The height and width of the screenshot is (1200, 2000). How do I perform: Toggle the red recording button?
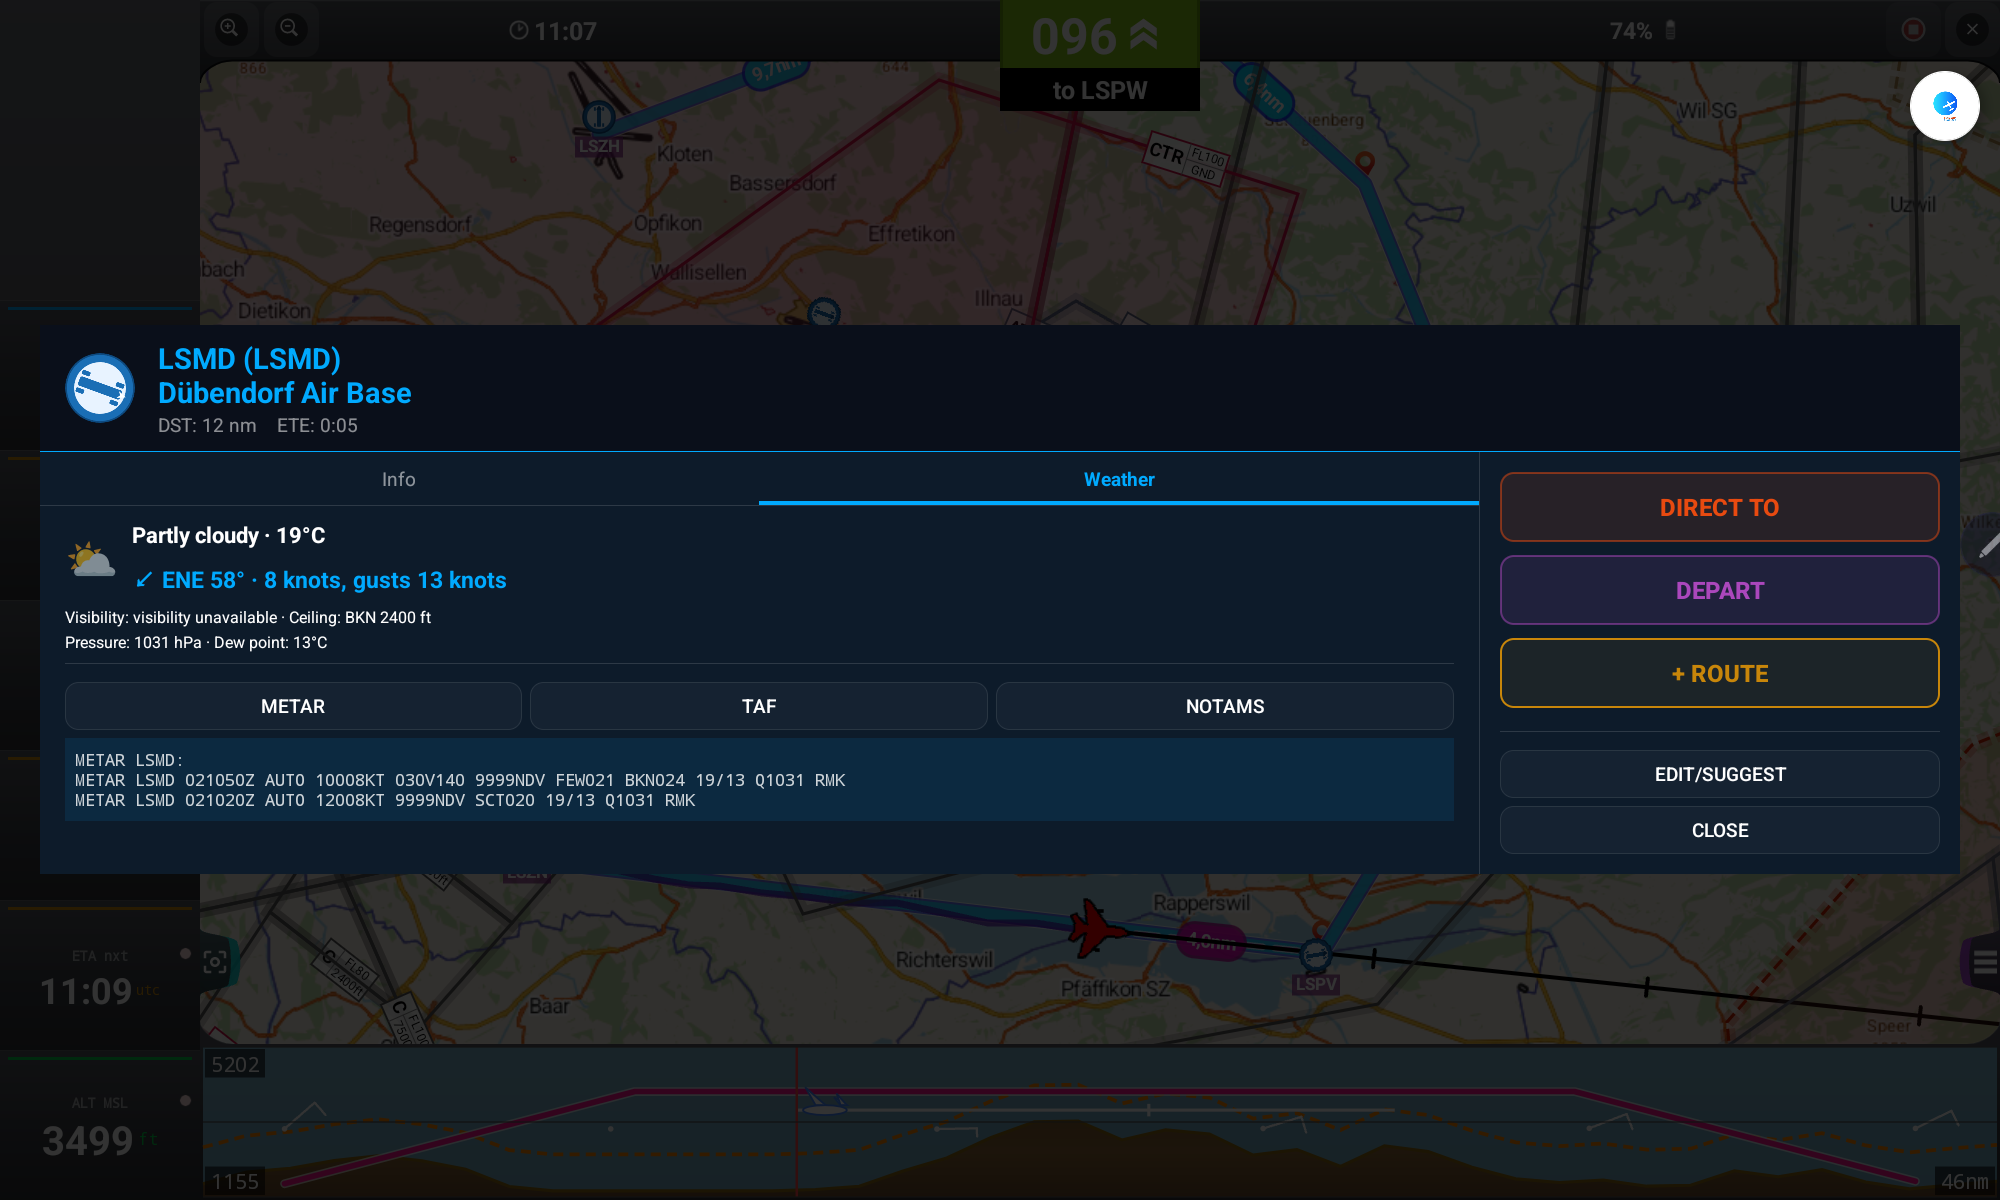point(1913,29)
